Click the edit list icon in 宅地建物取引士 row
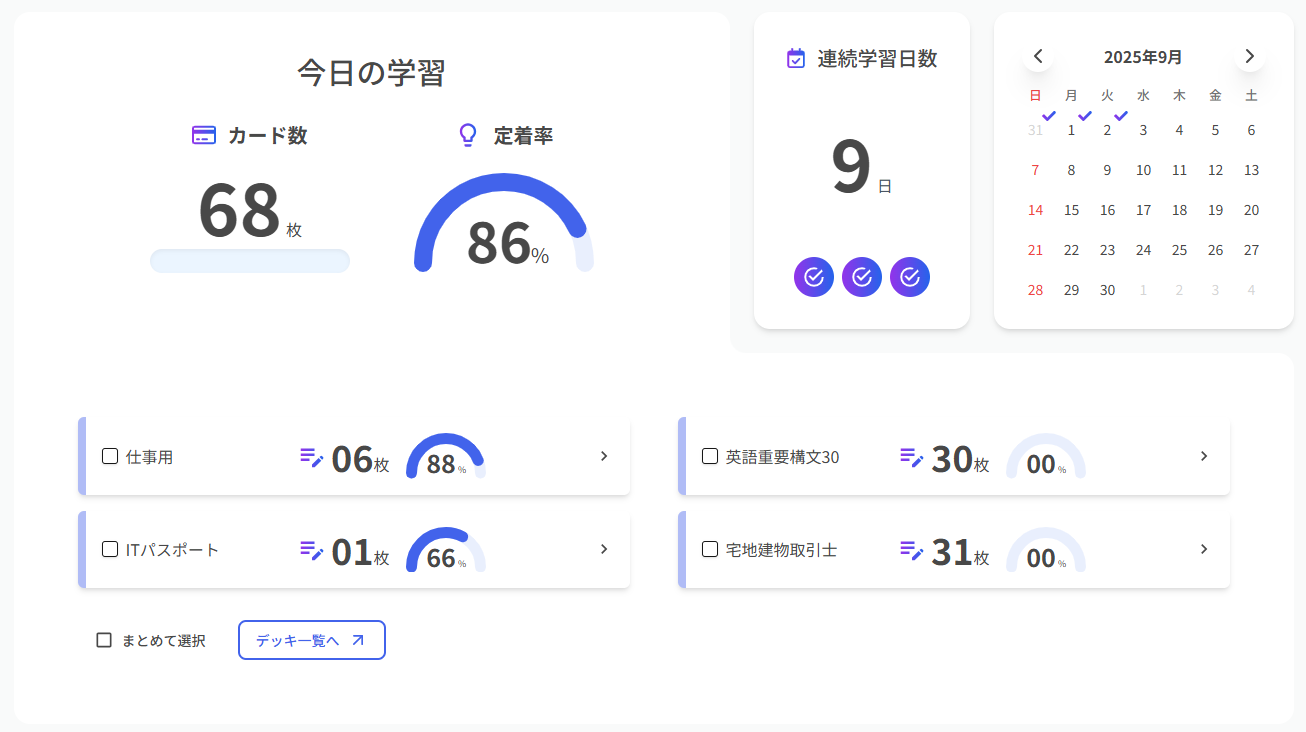 pos(912,550)
